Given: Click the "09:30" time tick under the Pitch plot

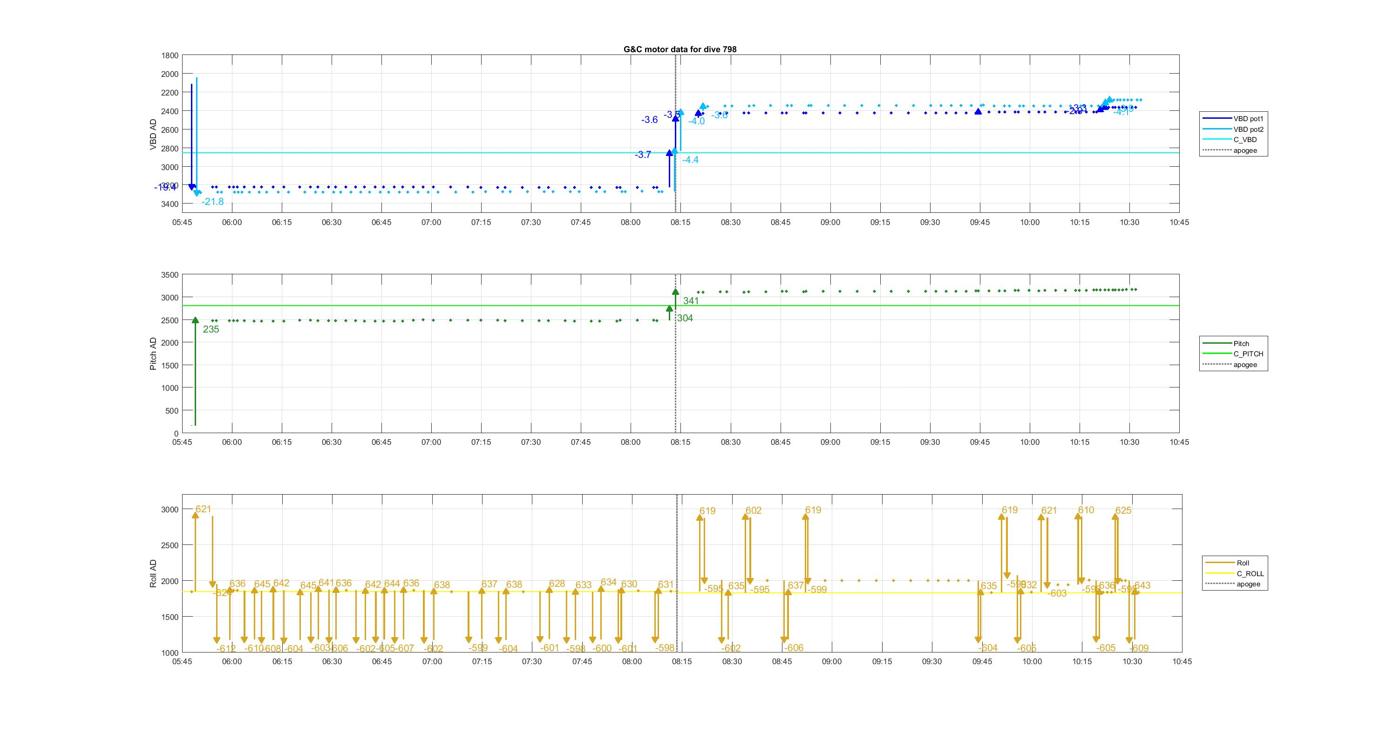Looking at the screenshot, I should 930,441.
